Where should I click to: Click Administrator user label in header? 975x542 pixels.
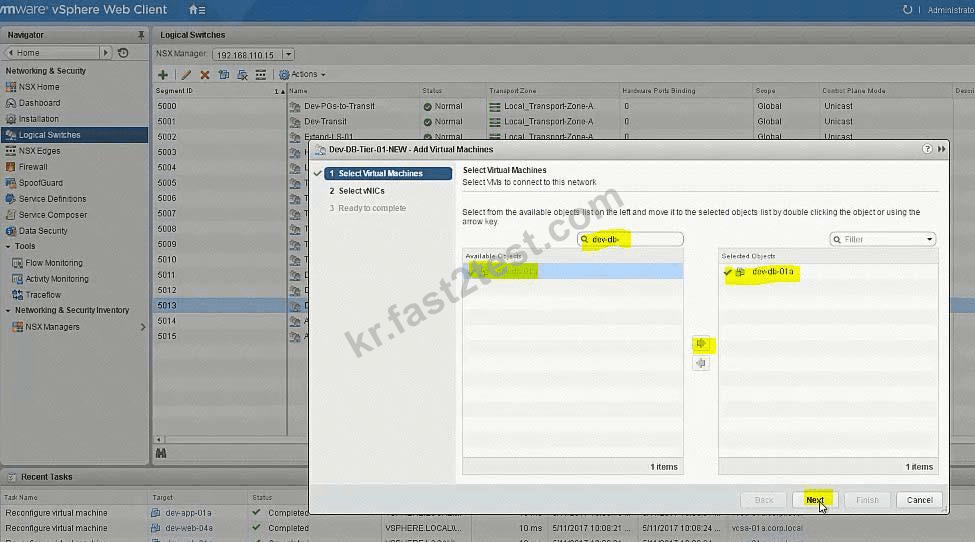(950, 10)
